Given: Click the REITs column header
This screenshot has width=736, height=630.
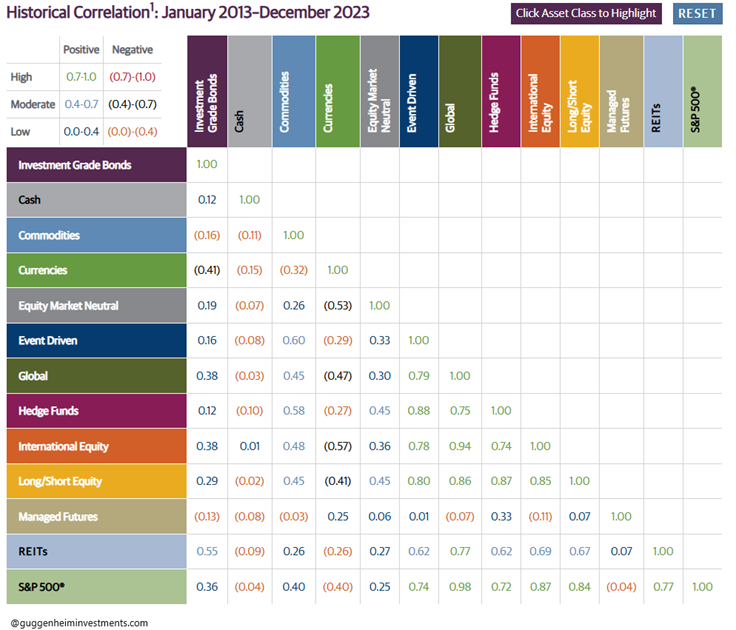Looking at the screenshot, I should click(662, 92).
